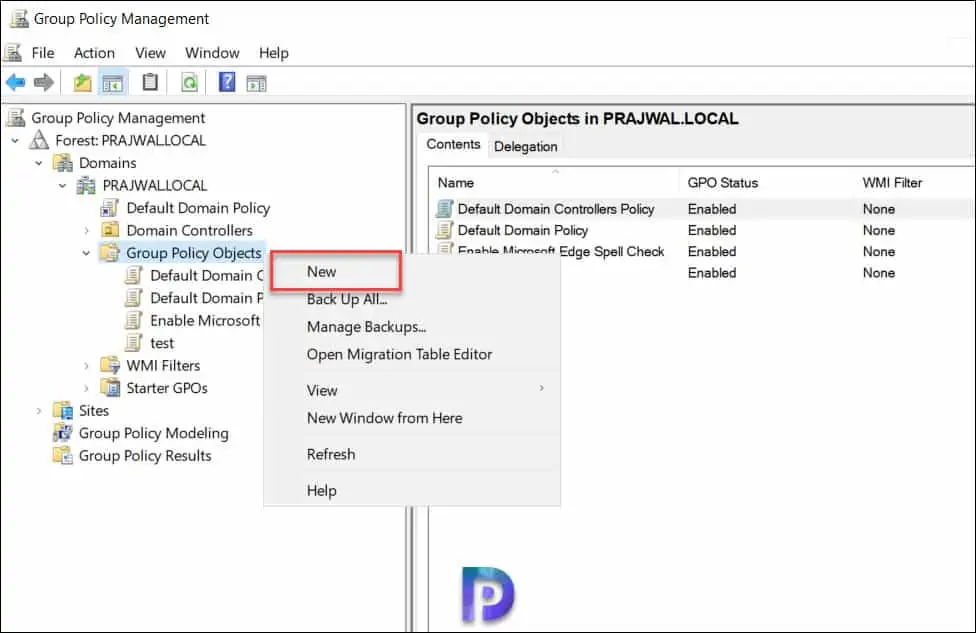Select Group Policy Results in tree
The image size is (976, 633).
145,456
